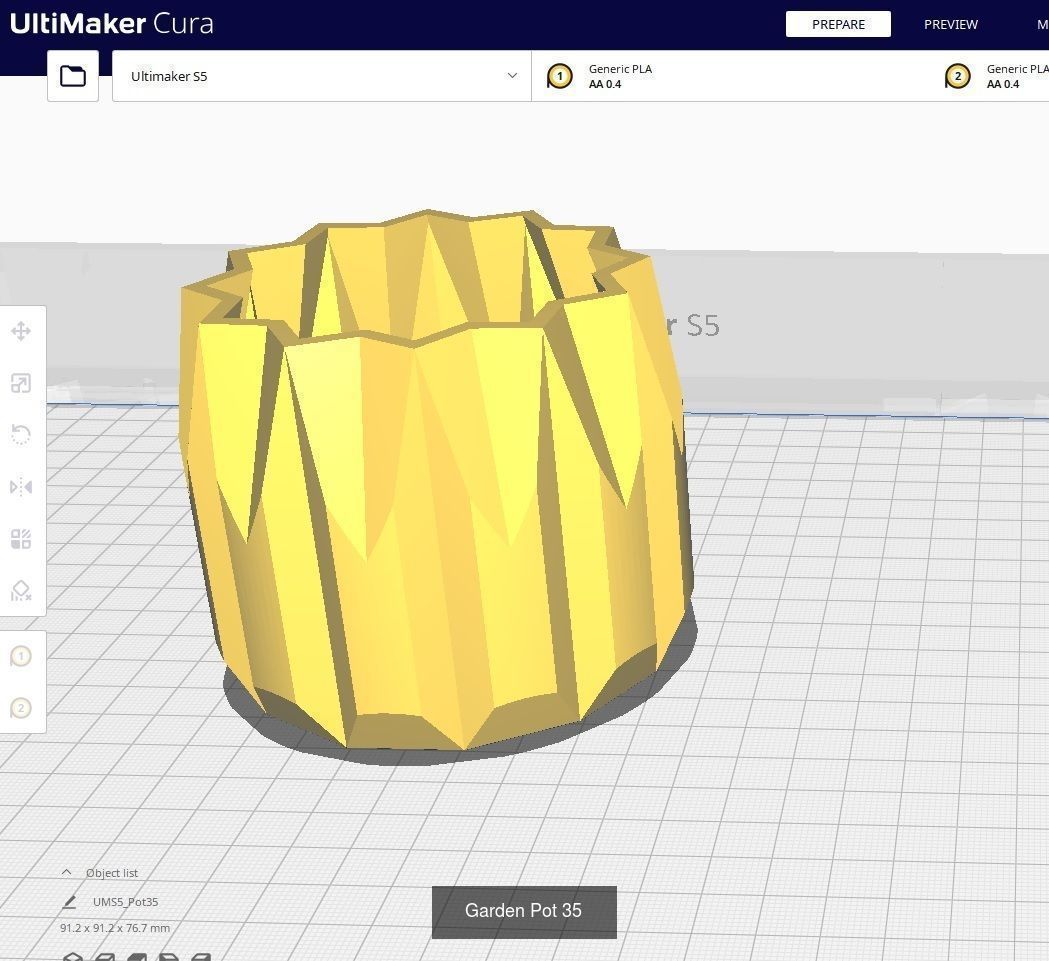Open the Ultimaker S5 printer dropdown
1049x961 pixels.
point(322,76)
